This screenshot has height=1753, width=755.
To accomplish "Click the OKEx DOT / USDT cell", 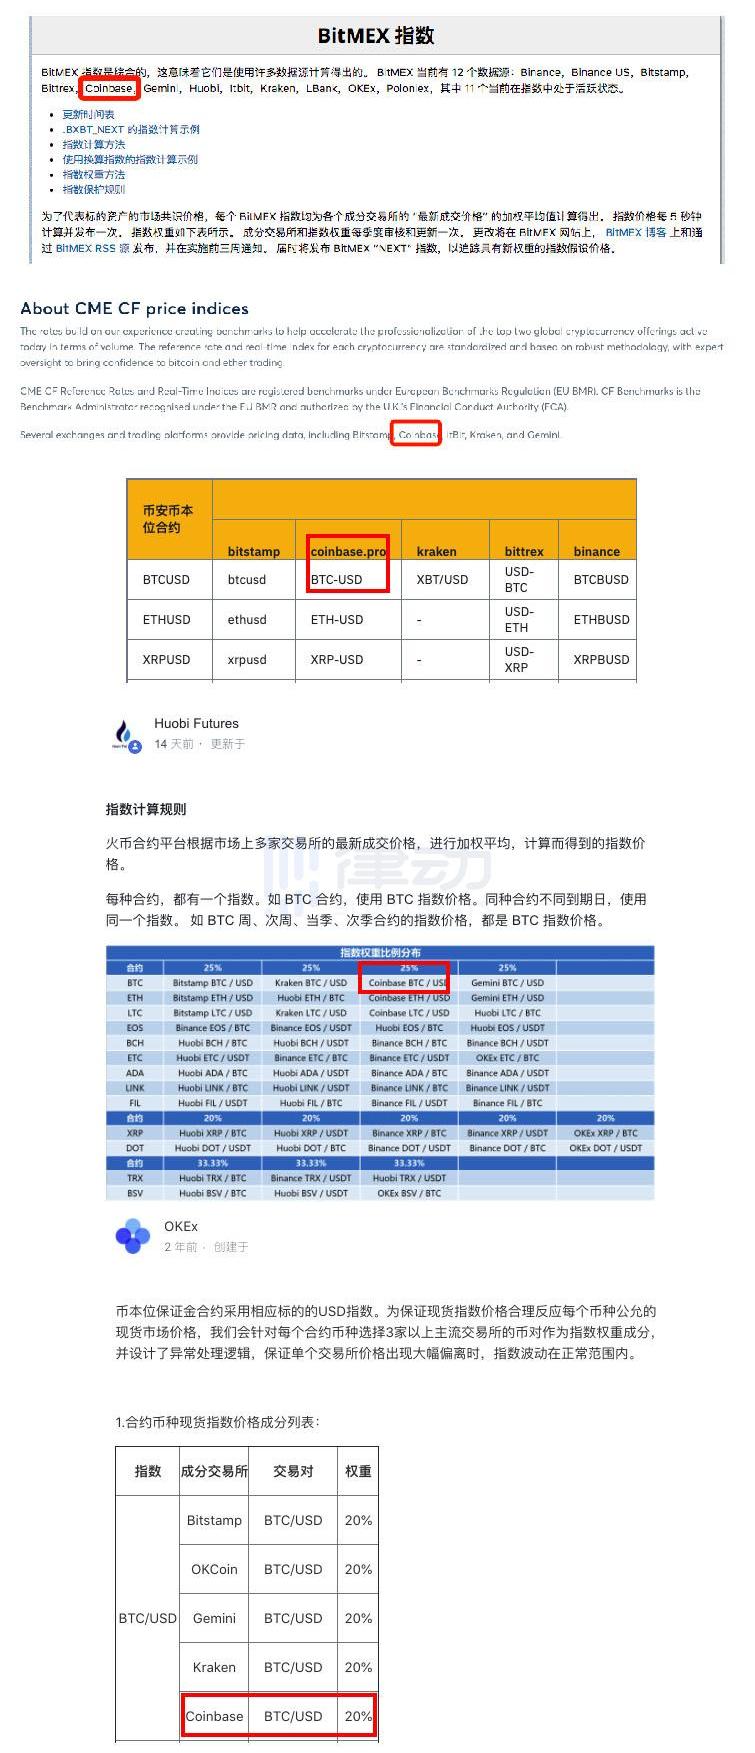I will coord(605,1148).
